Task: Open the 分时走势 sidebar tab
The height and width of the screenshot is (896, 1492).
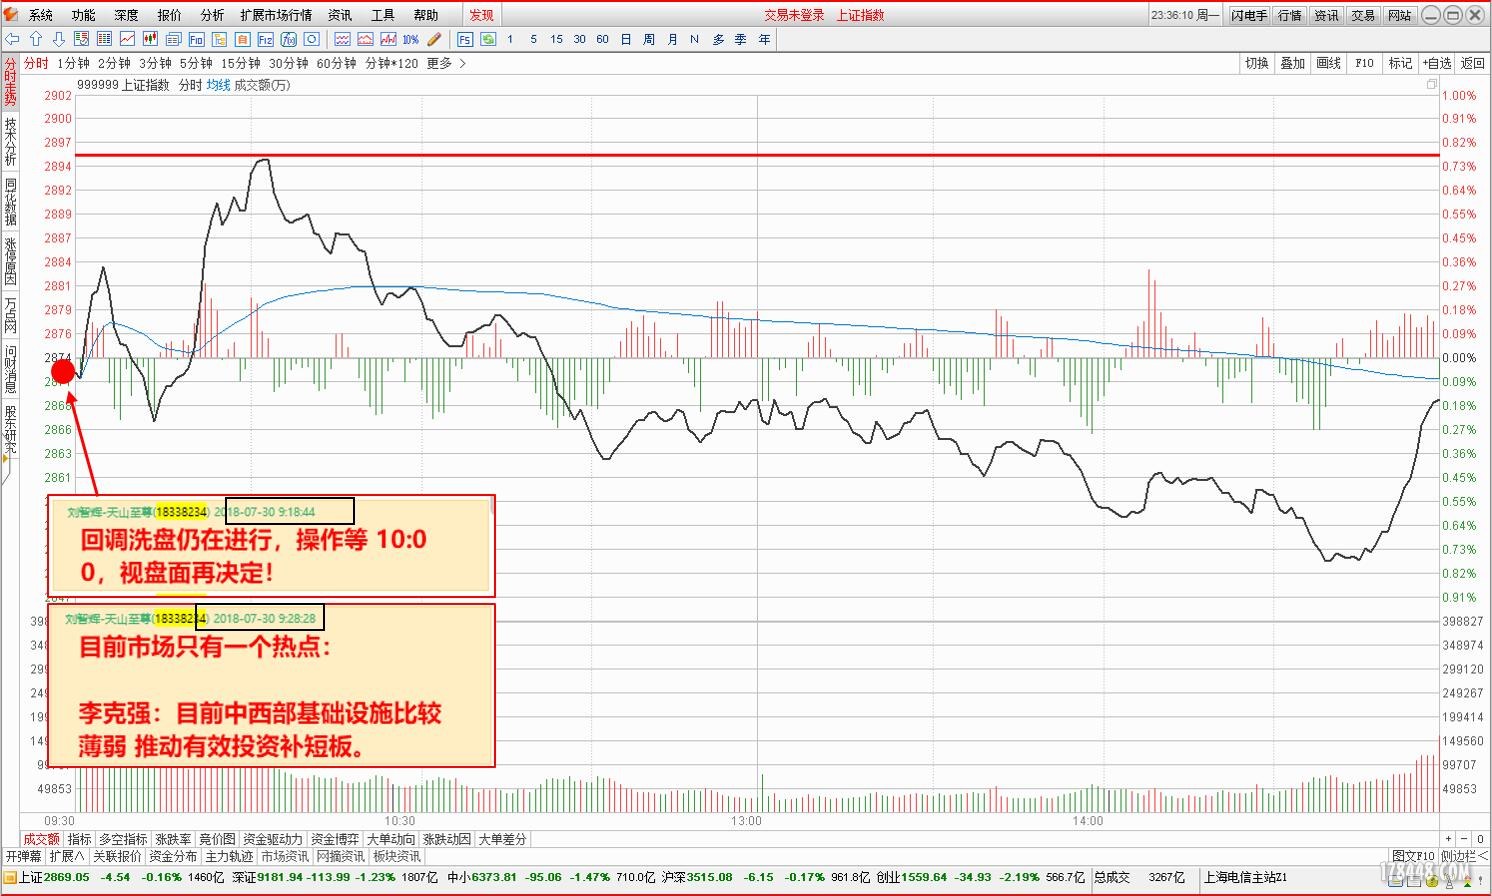Action: 10,83
